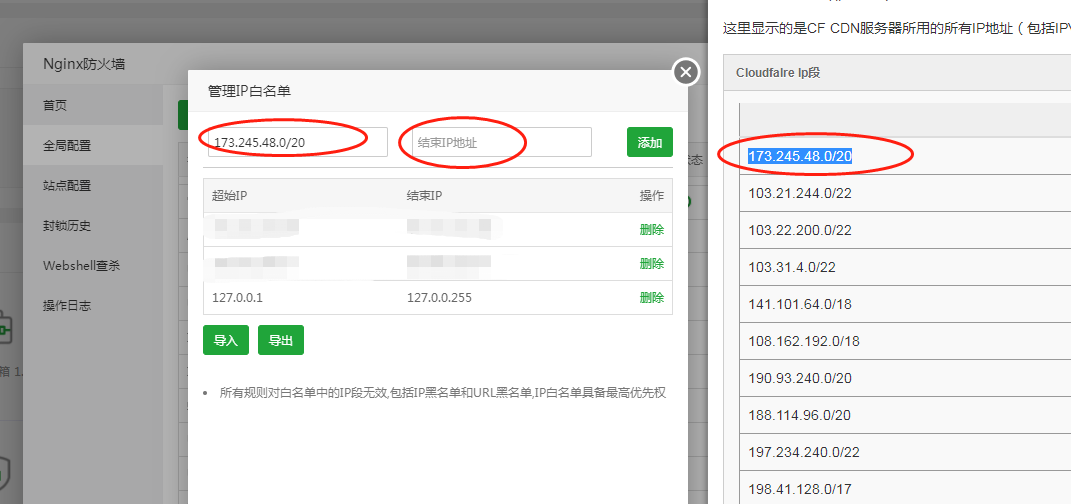Viewport: 1071px width, 504px height.
Task: Open Webshell查杀 in the sidebar
Action: click(x=93, y=266)
